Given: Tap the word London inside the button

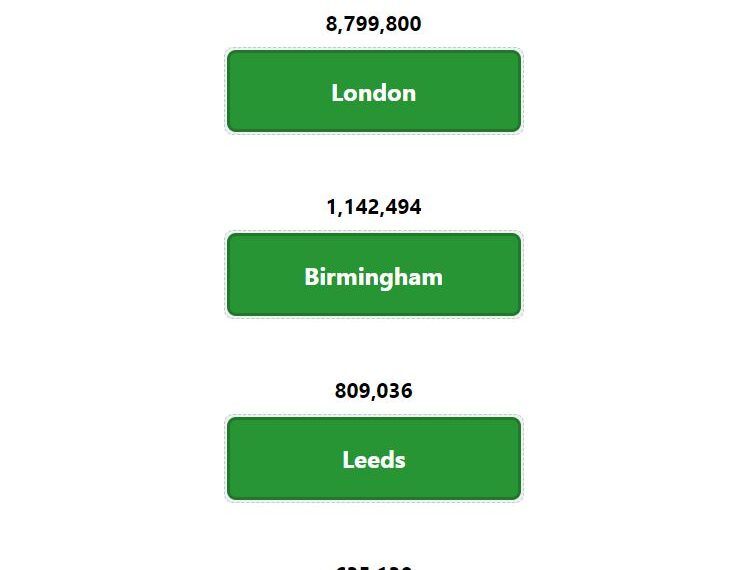Looking at the screenshot, I should [x=374, y=93].
